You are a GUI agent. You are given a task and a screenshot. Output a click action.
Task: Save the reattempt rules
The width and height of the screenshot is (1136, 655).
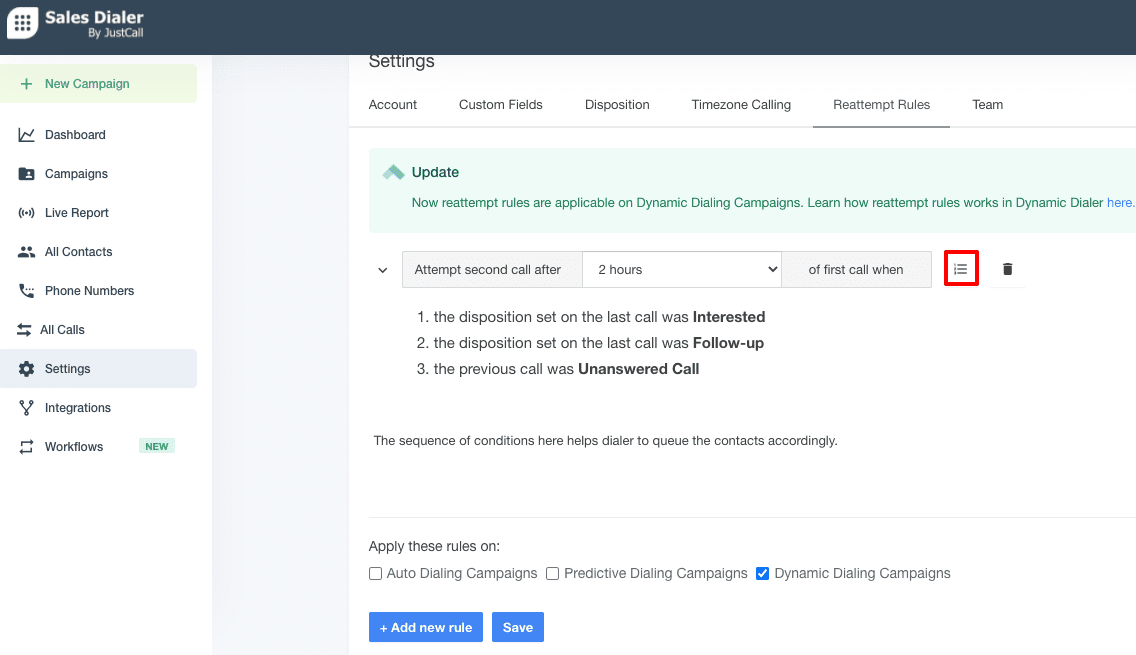click(x=517, y=627)
